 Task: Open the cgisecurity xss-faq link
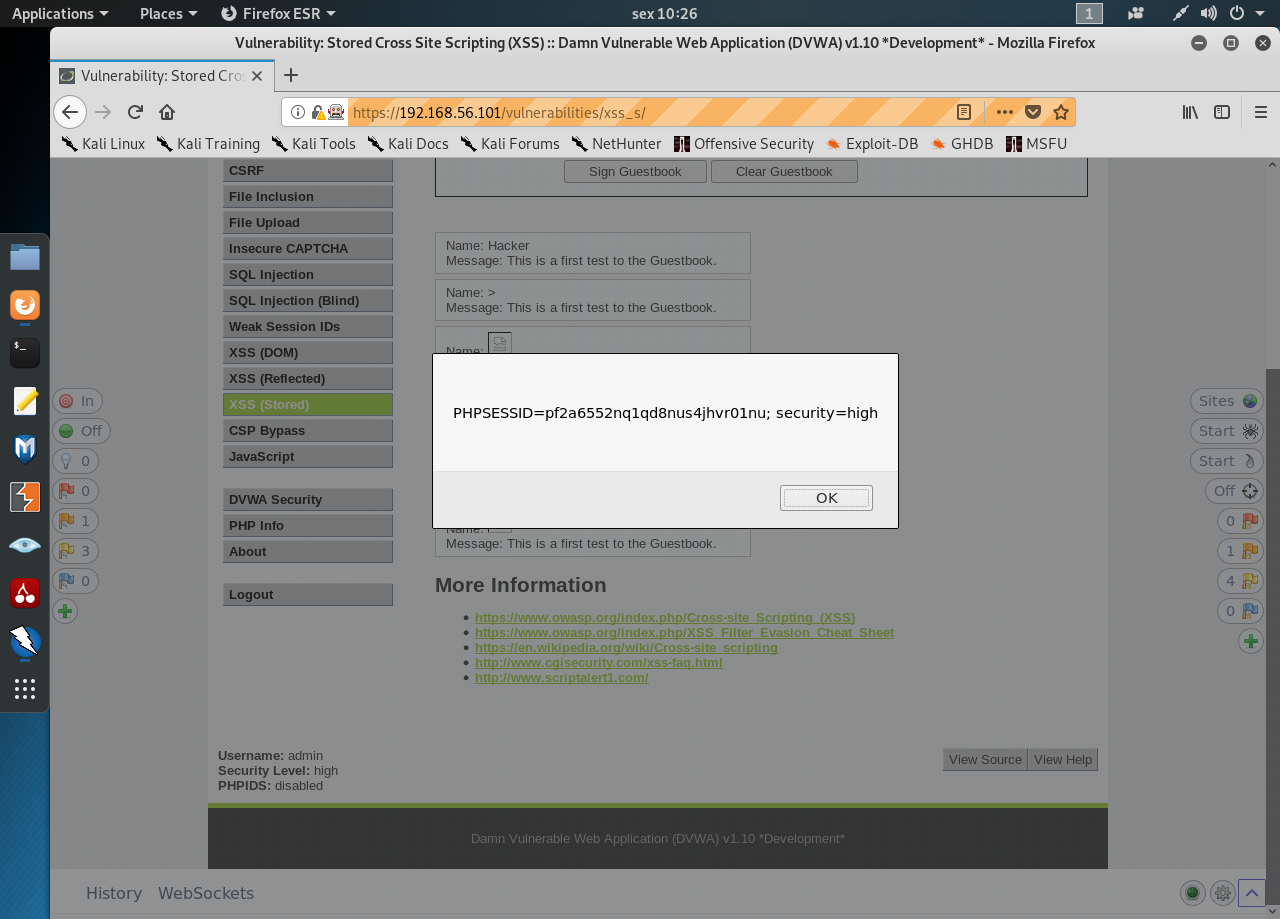point(598,662)
